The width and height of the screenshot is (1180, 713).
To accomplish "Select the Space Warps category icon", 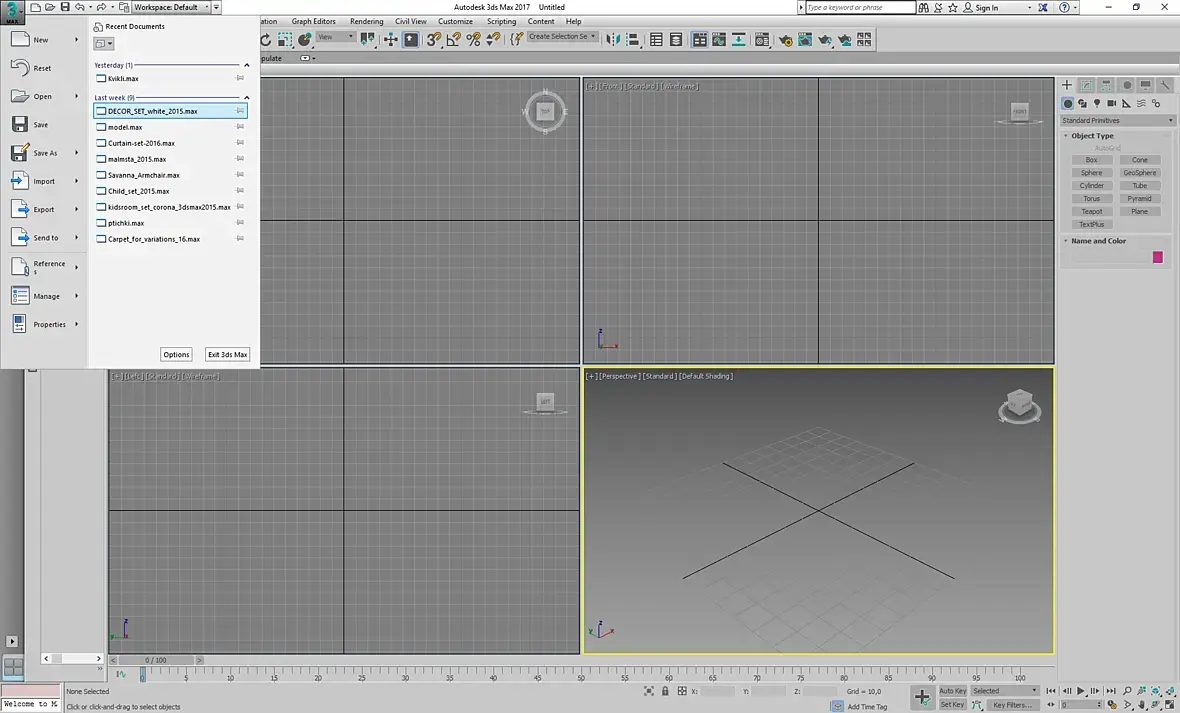I will click(1141, 103).
